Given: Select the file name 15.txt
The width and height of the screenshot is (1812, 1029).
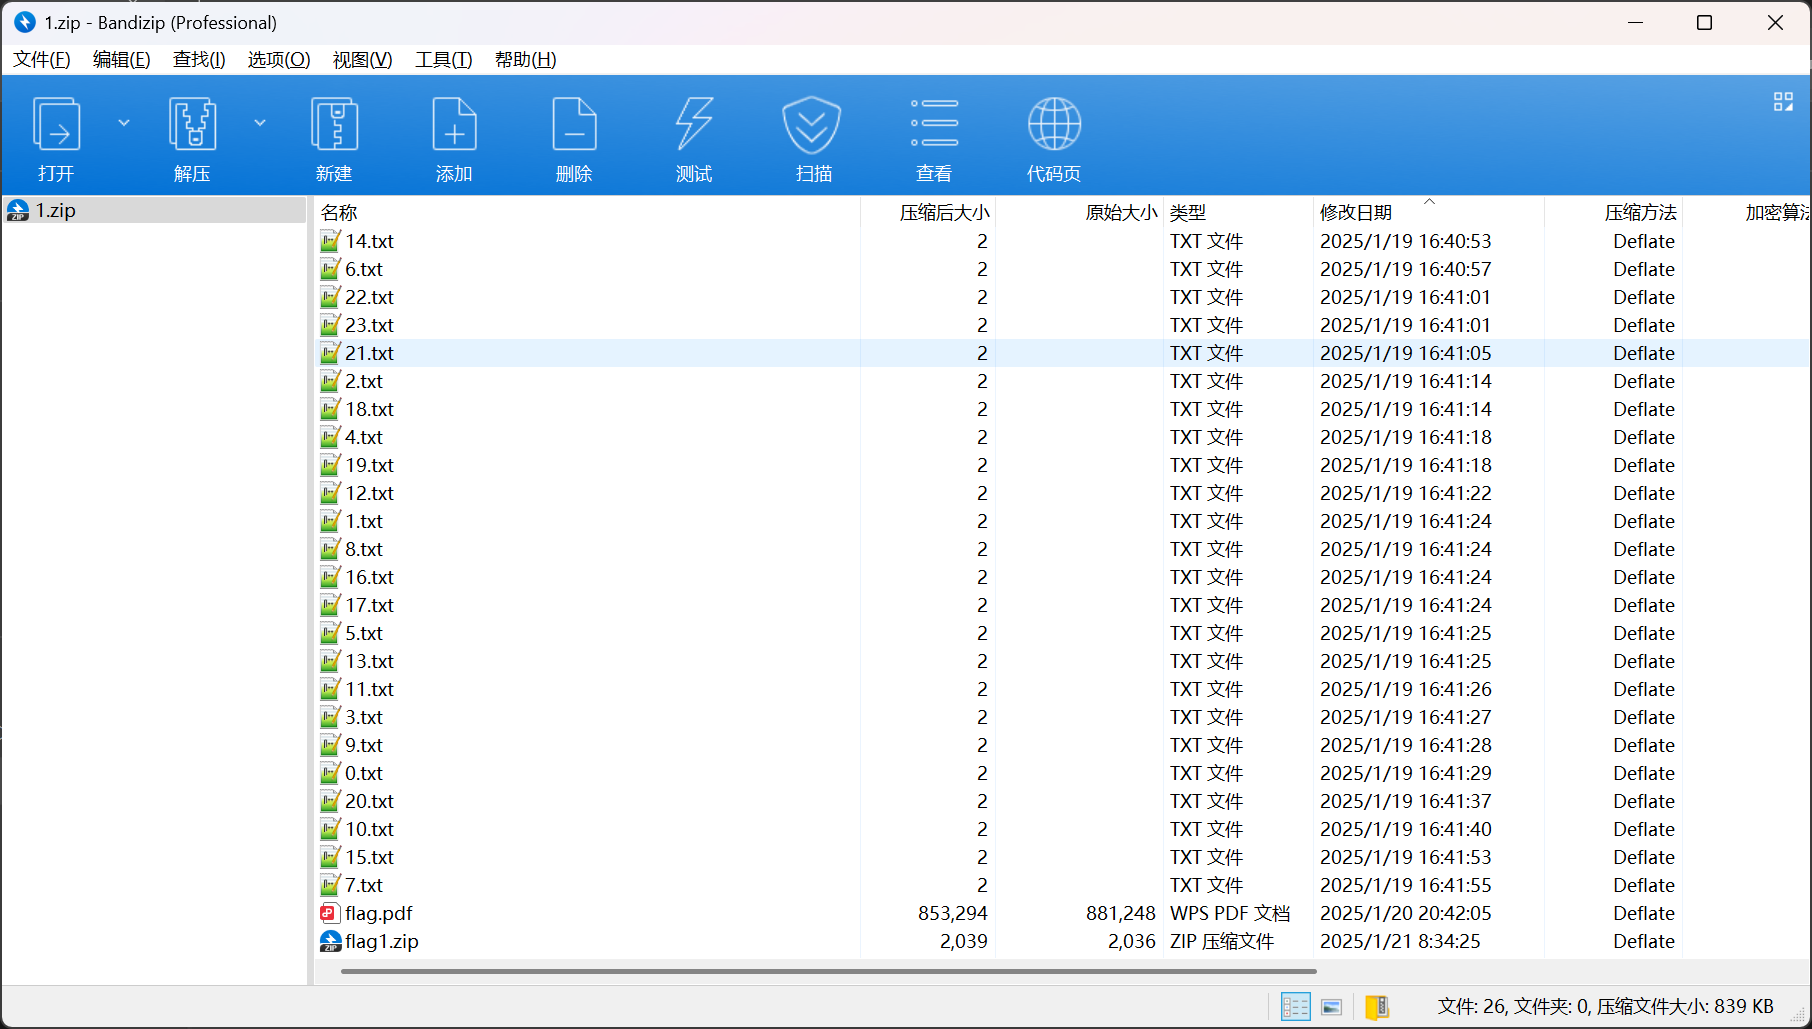Looking at the screenshot, I should [369, 857].
